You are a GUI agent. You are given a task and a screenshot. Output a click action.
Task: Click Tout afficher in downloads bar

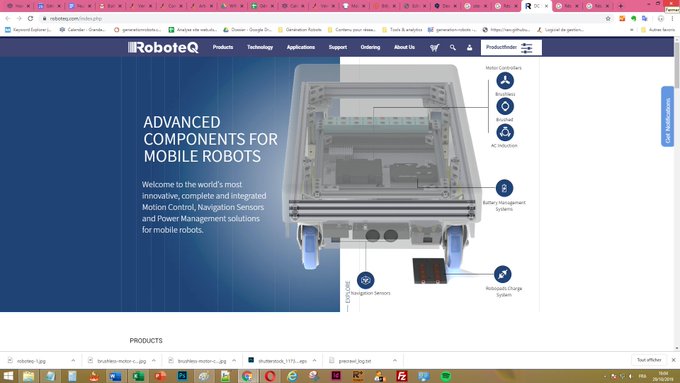(x=649, y=360)
